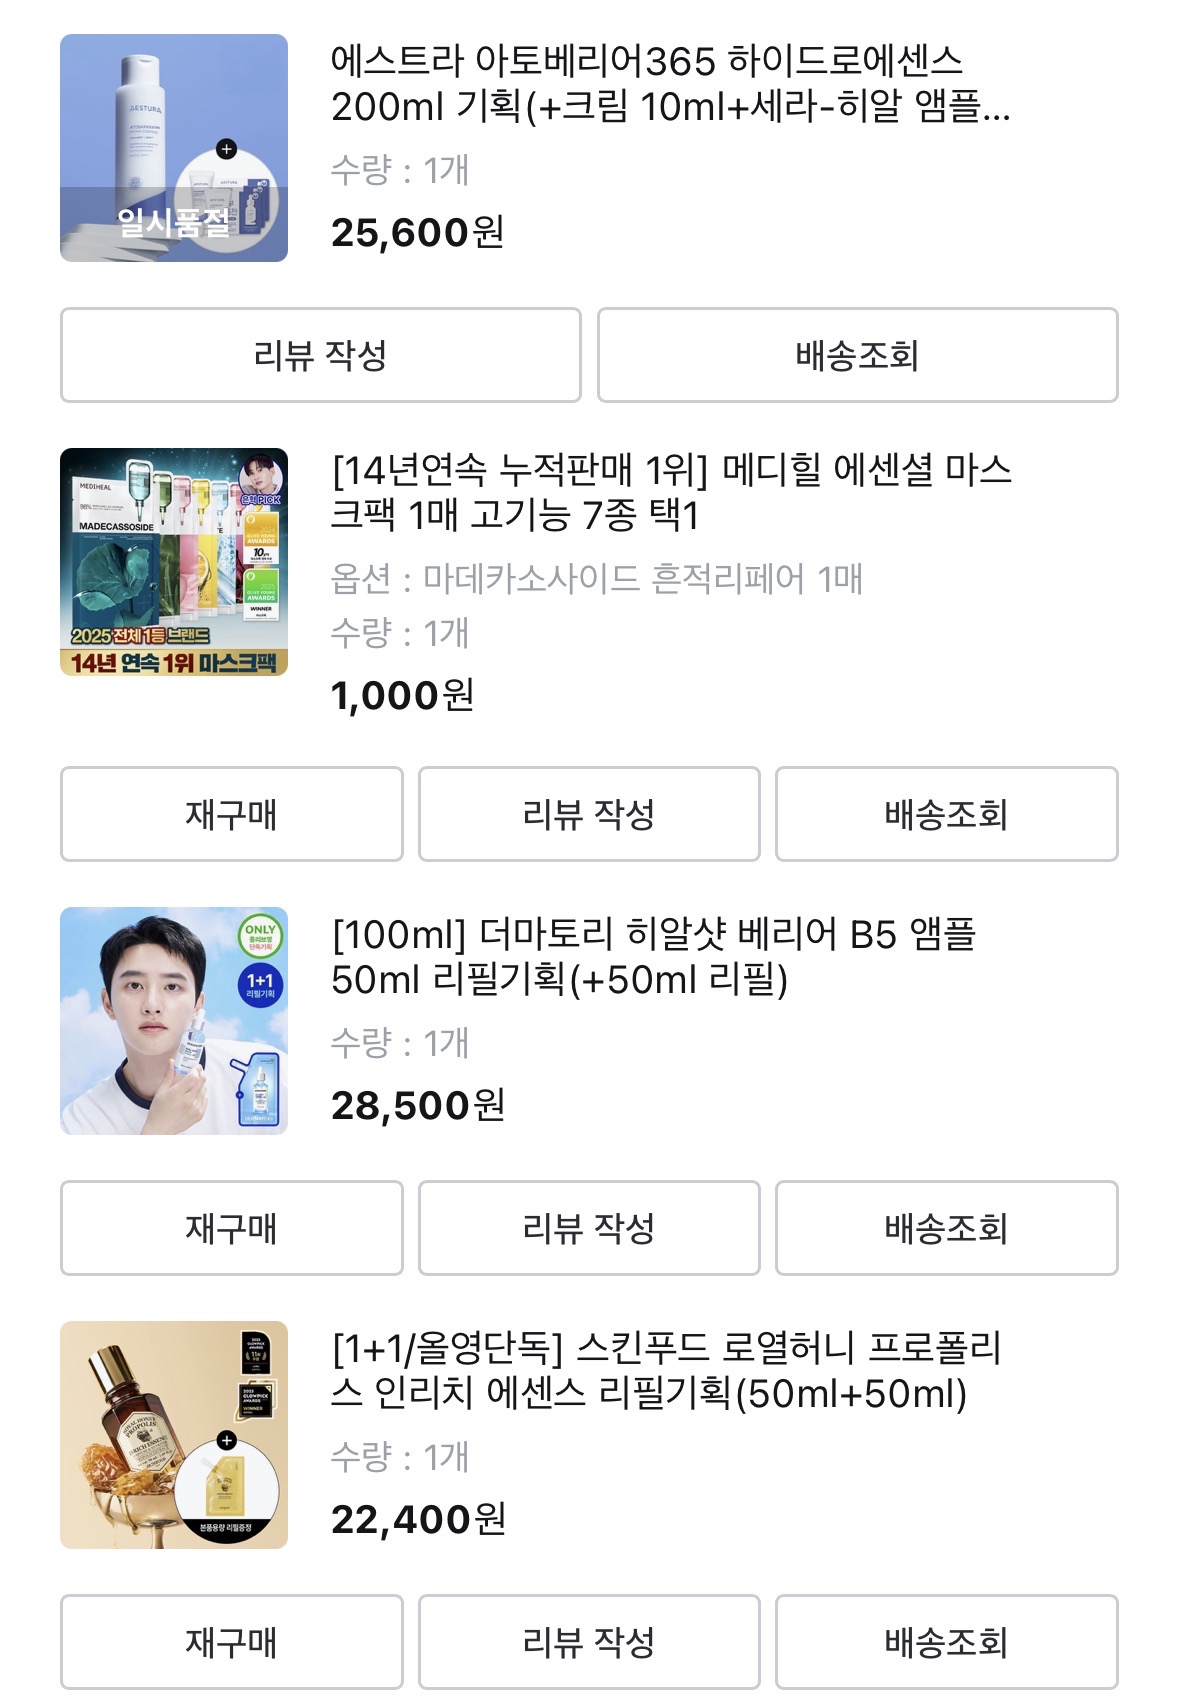This screenshot has height=1701, width=1179.
Task: Write a review for the Skinfood Propolis Essence
Action: point(588,1642)
